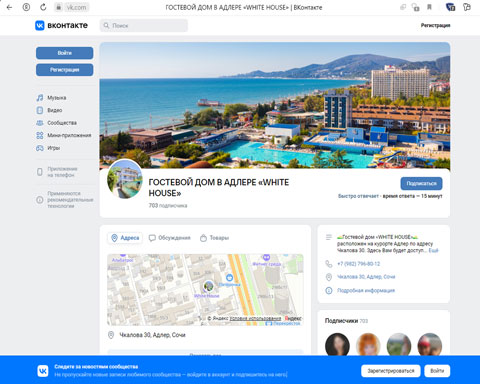Open the first subscriber avatar
The height and width of the screenshot is (384, 480).
(x=337, y=345)
